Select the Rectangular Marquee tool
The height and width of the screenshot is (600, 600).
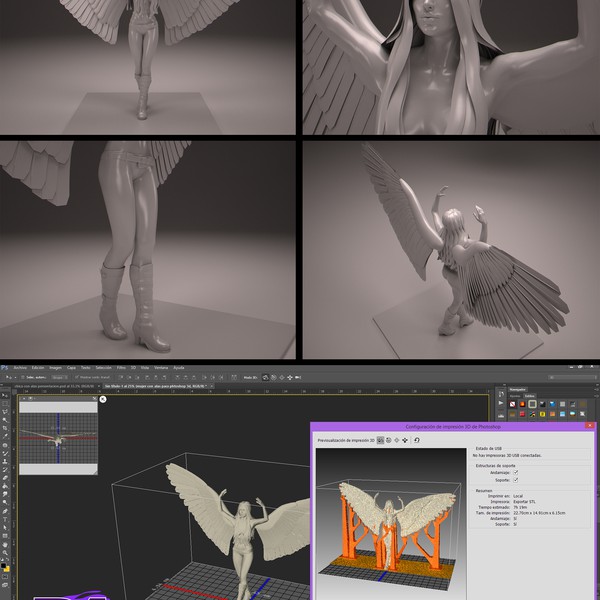click(5, 404)
